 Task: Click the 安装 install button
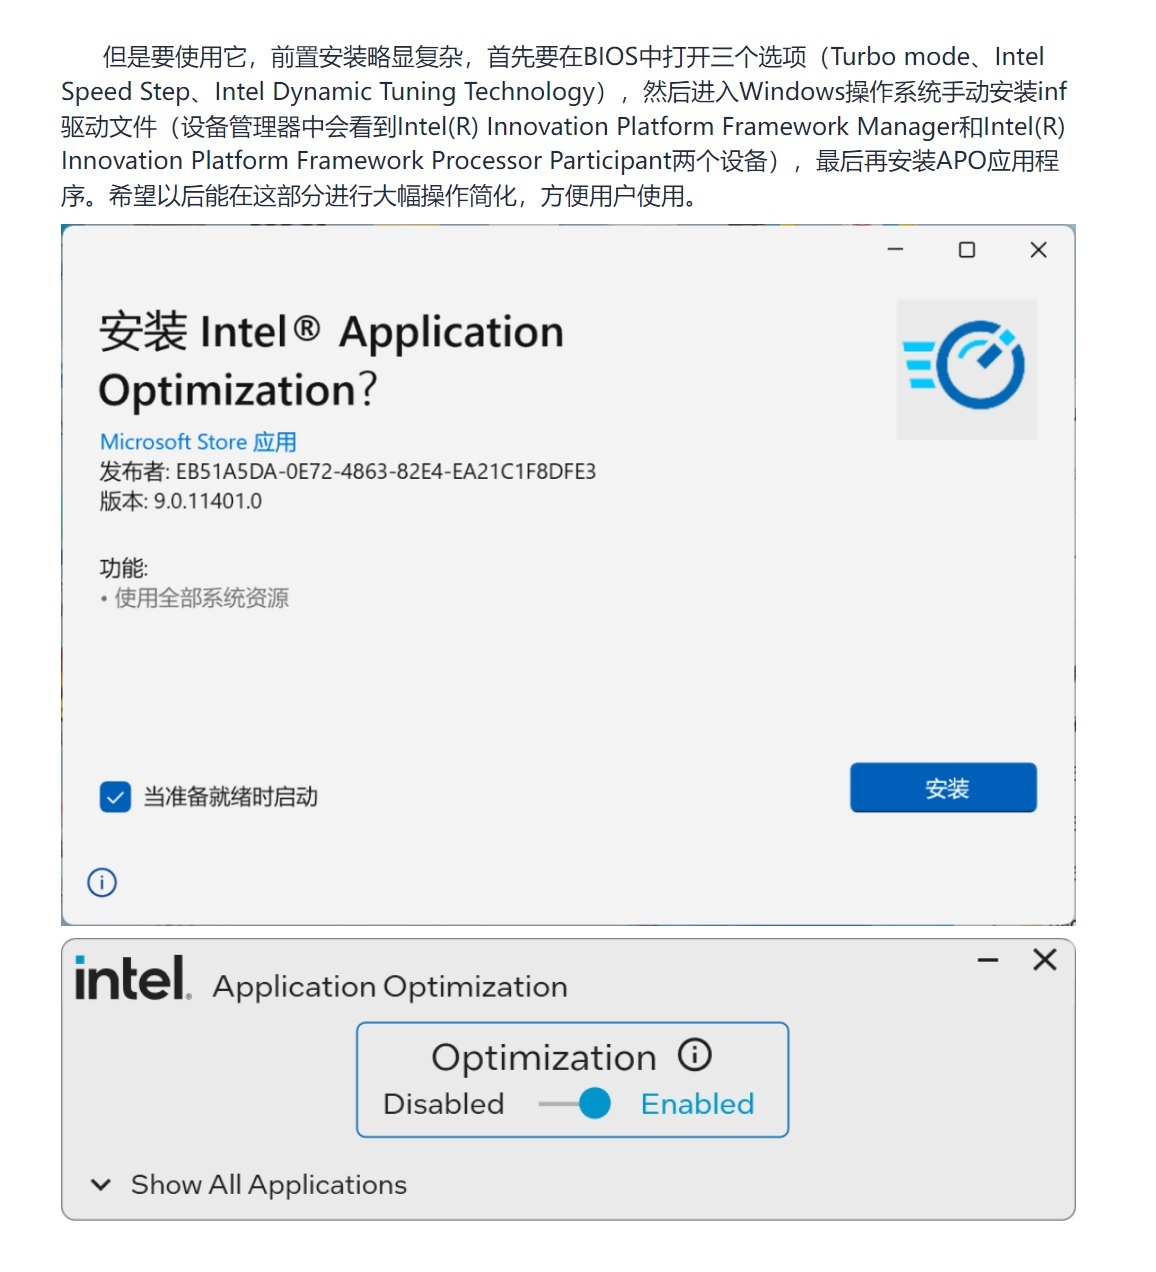click(943, 788)
